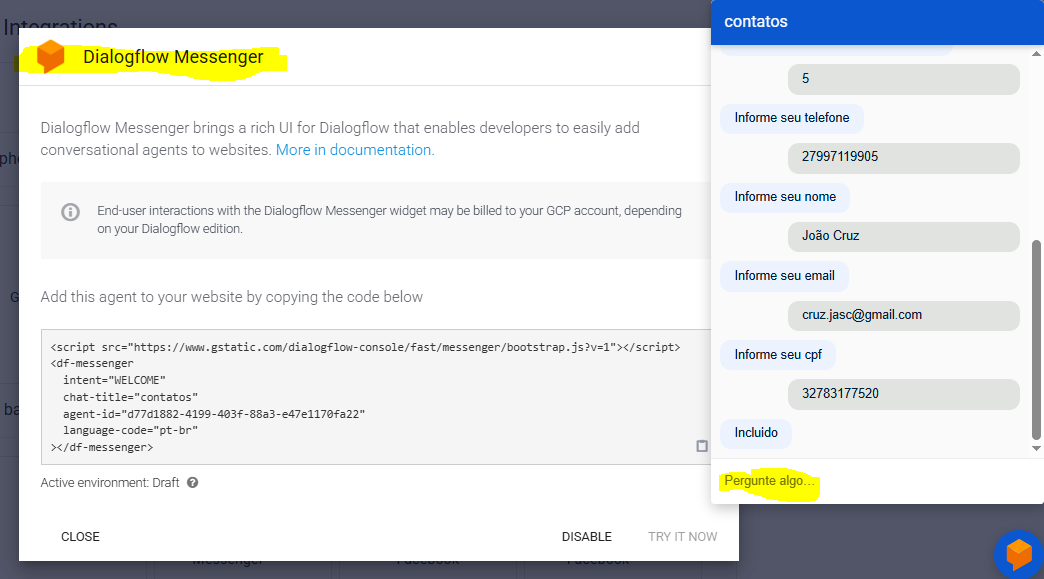Viewport: 1044px width, 579px height.
Task: Open the More in documentation link
Action: 355,150
